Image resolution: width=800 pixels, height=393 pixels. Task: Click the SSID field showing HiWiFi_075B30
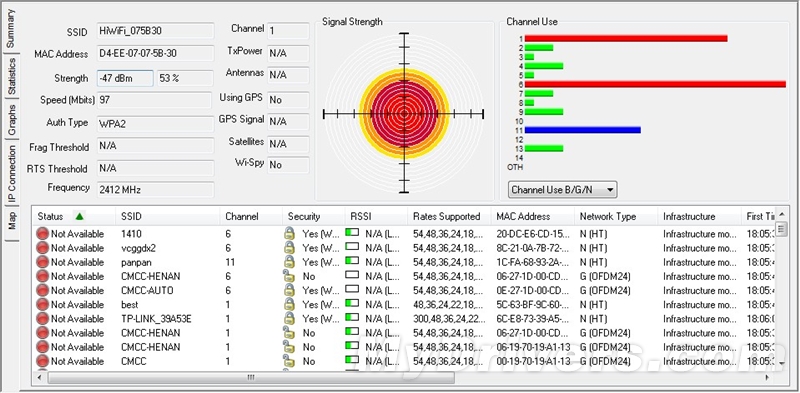155,31
